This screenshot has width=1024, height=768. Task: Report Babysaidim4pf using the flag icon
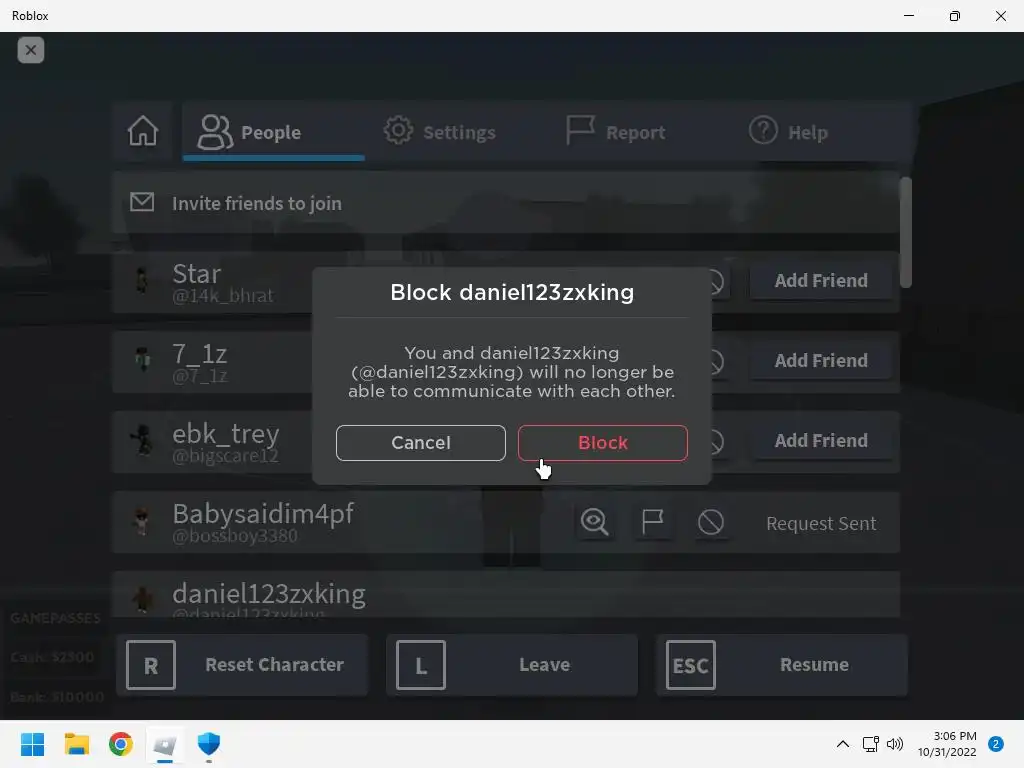(x=652, y=522)
